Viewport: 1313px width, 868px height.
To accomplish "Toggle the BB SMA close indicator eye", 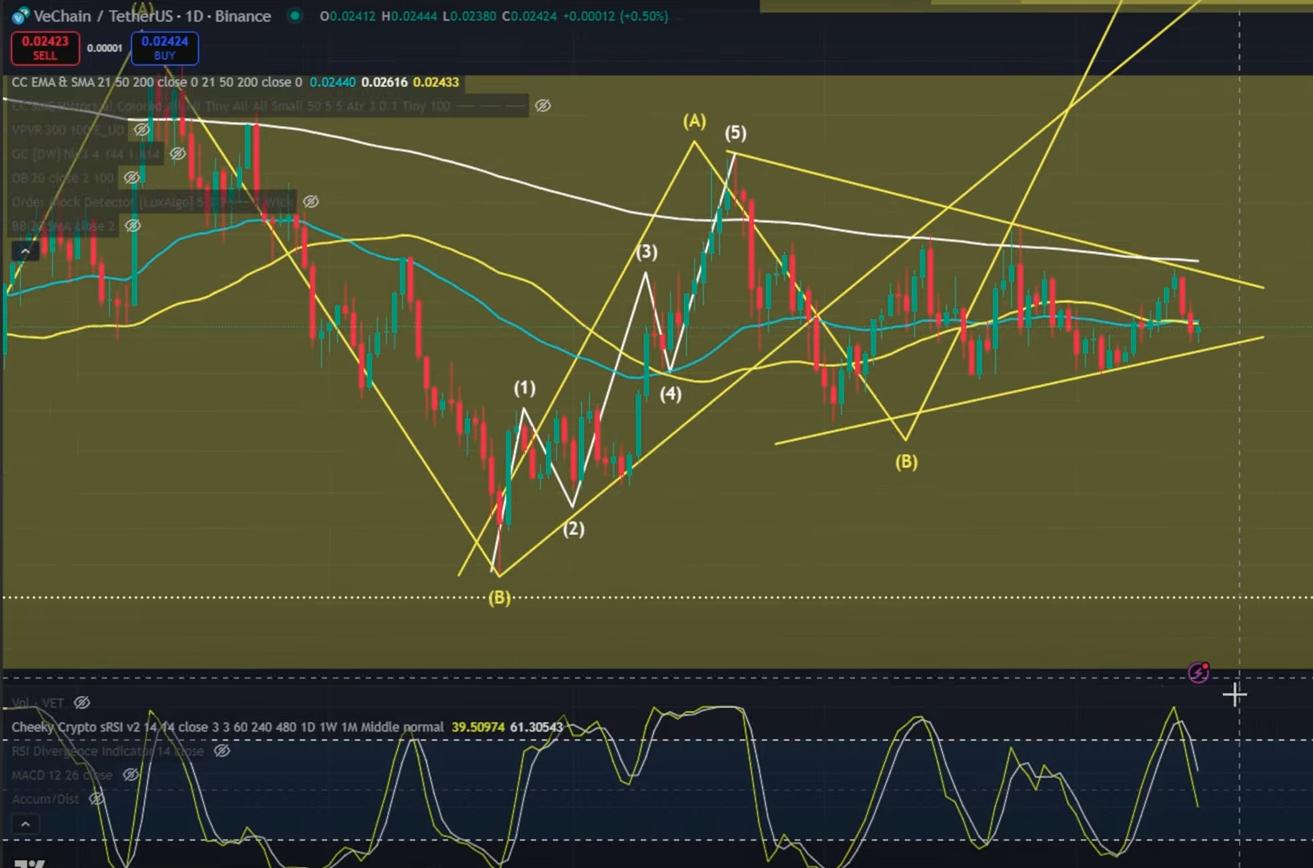I will (x=132, y=226).
